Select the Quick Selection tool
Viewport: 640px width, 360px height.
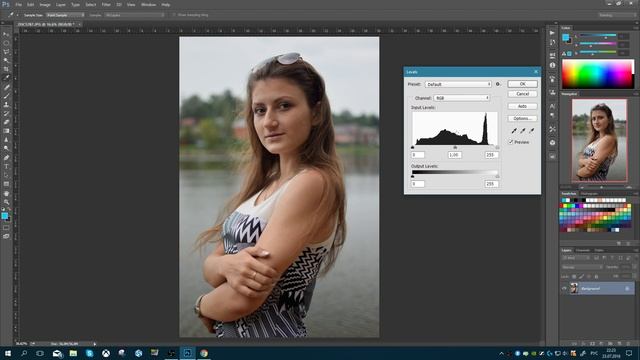[x=6, y=60]
